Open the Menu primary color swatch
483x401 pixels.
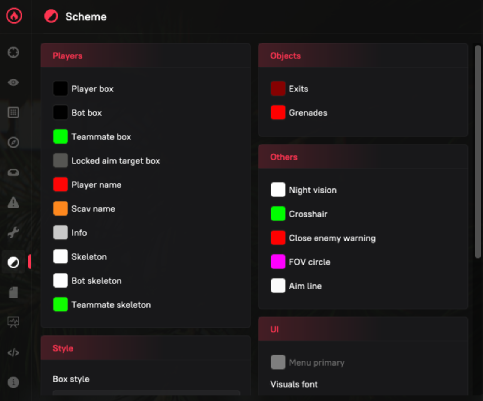tap(278, 362)
